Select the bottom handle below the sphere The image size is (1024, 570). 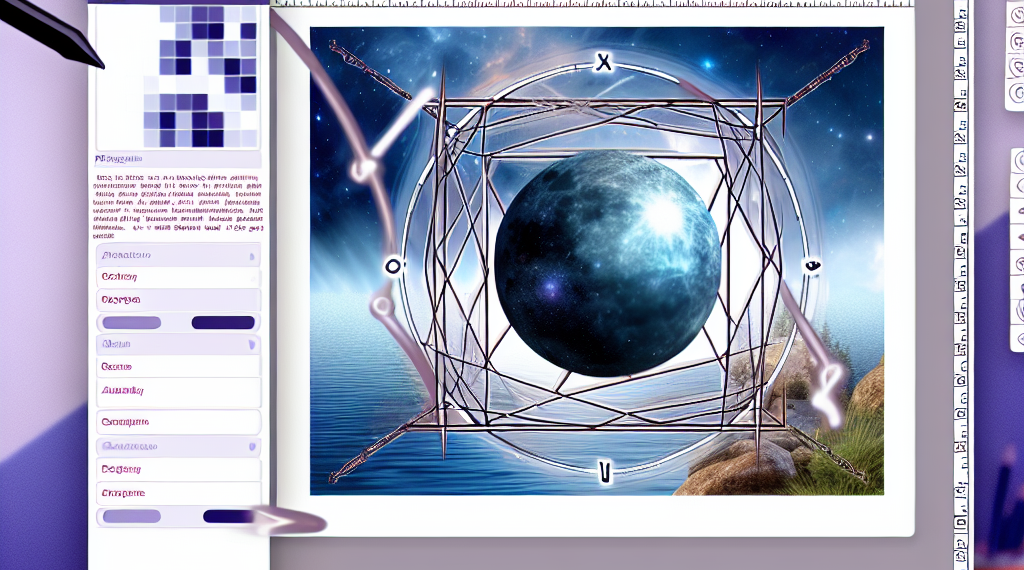pos(603,469)
